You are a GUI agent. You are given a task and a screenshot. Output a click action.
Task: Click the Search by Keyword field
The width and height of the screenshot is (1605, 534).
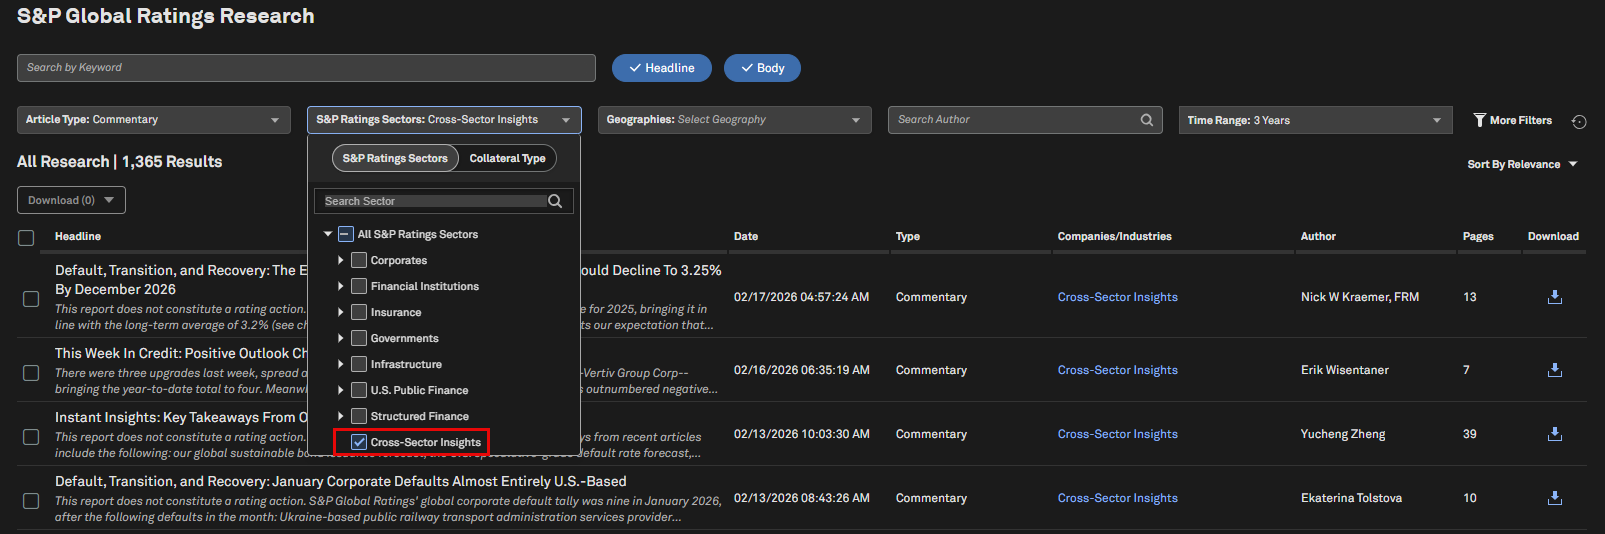(306, 68)
